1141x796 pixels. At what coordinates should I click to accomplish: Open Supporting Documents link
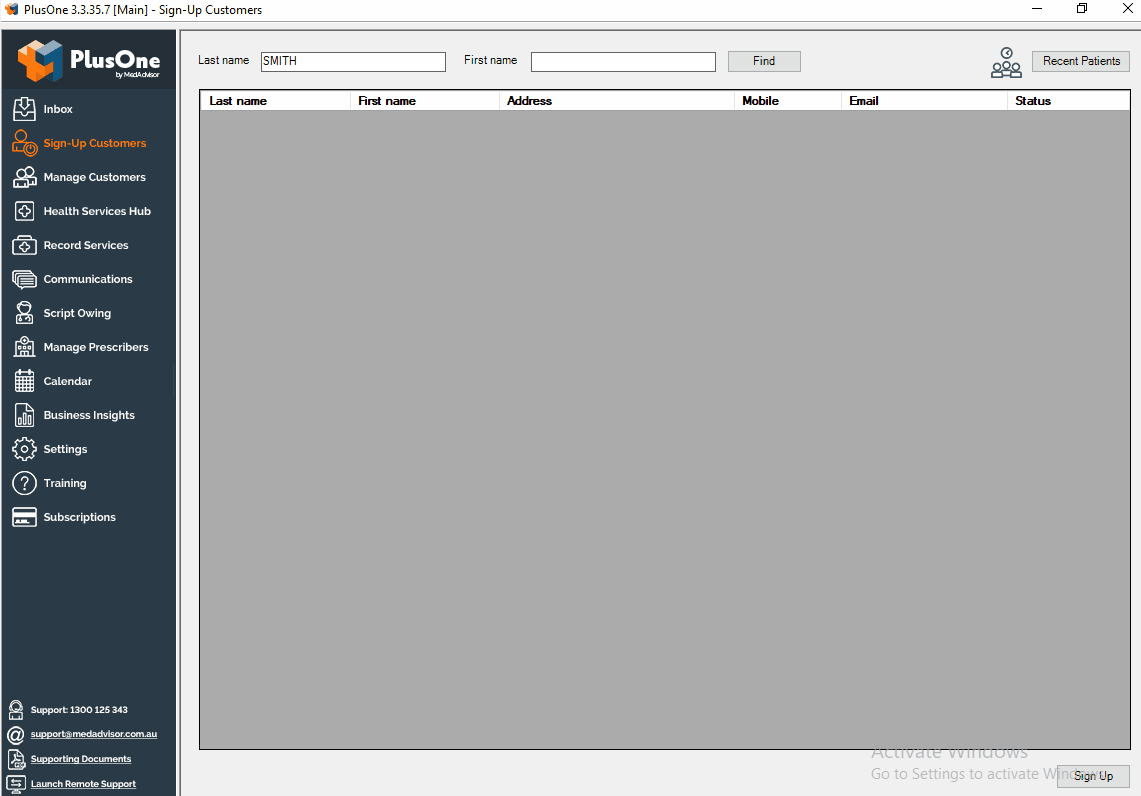(x=81, y=759)
